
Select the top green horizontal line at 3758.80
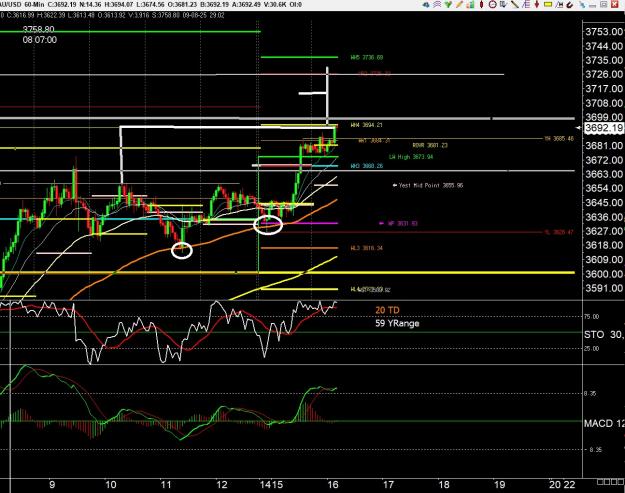130,31
